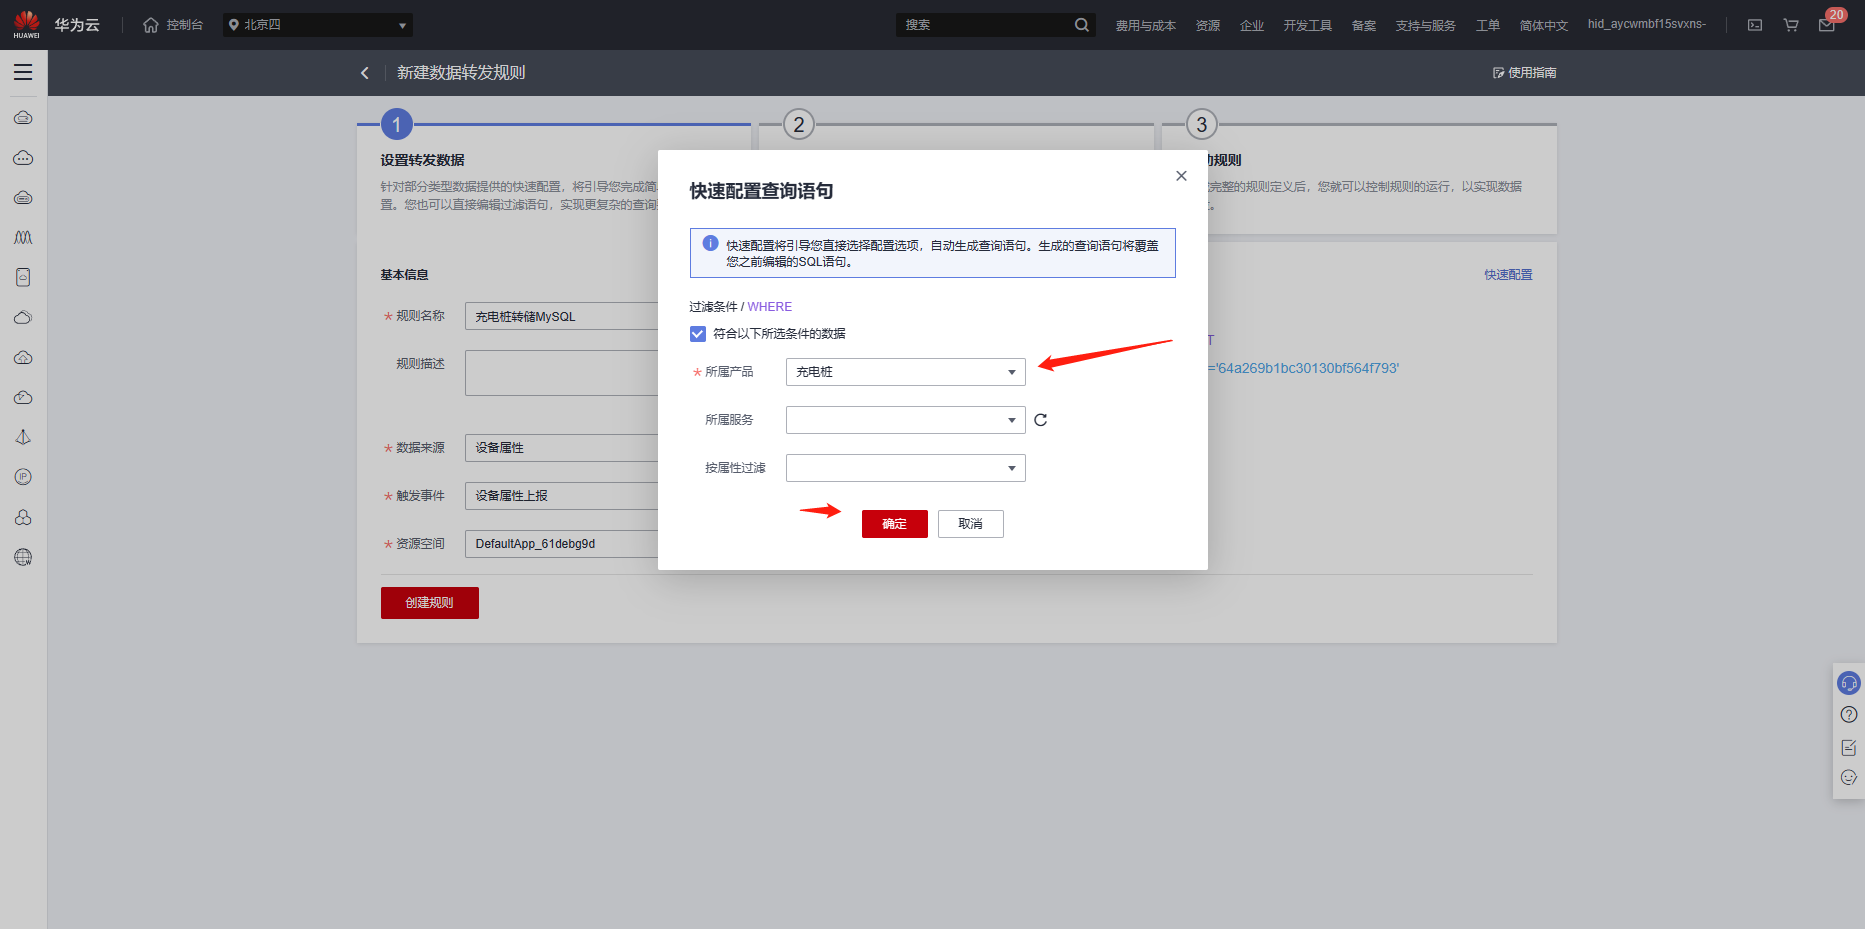Open the 资源空间 dropdown showing DefaultApp_61debg9d
Image resolution: width=1865 pixels, height=929 pixels.
pos(562,544)
